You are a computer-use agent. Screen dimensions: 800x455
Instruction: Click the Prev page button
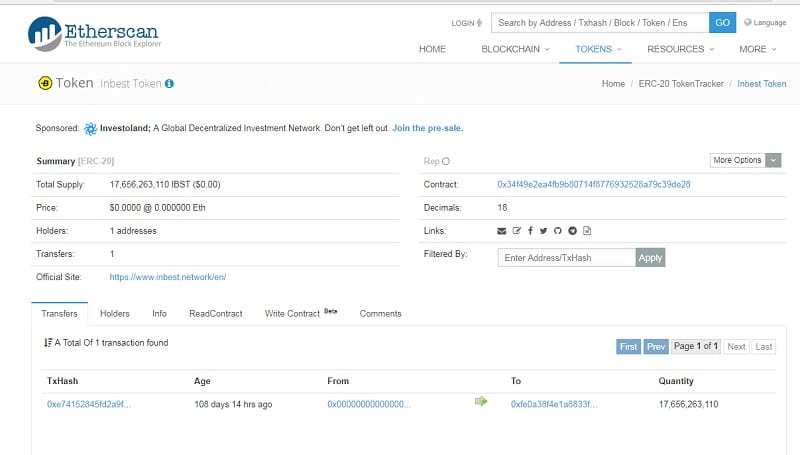click(x=656, y=347)
